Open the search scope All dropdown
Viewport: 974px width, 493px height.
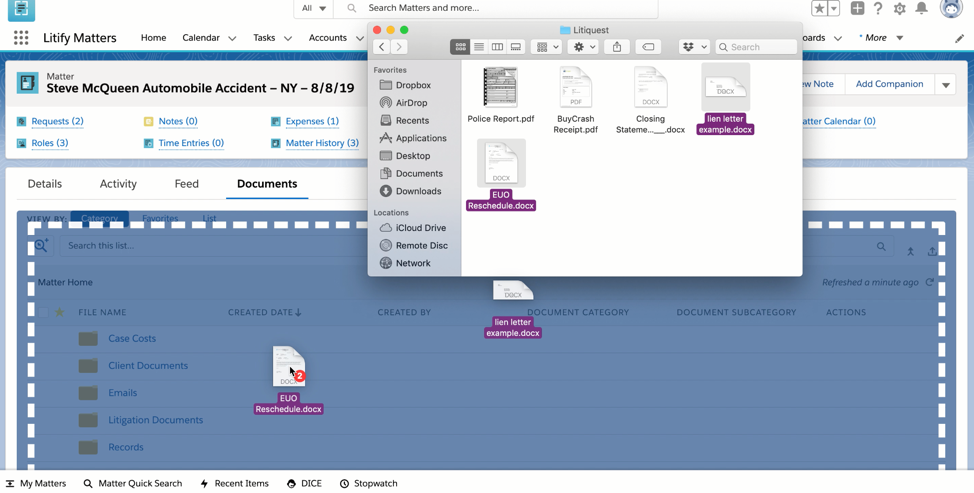tap(314, 8)
